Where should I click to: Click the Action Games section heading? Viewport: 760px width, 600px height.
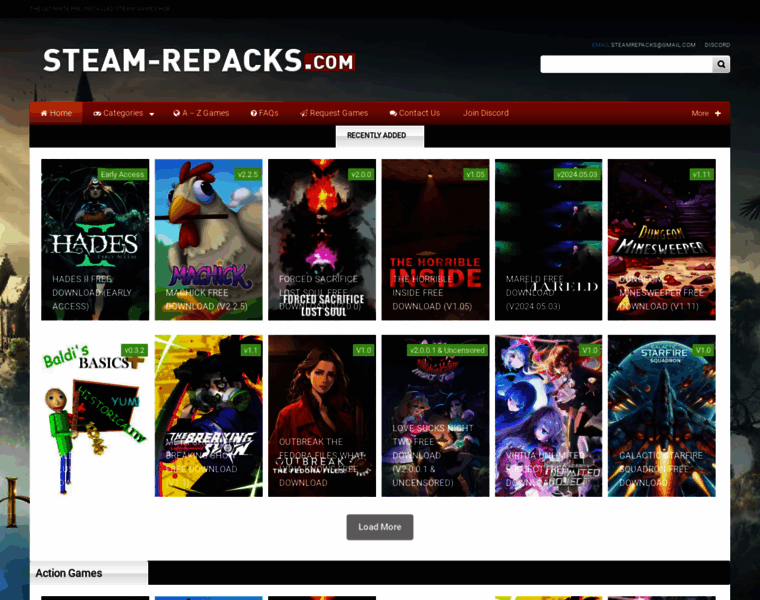click(69, 573)
